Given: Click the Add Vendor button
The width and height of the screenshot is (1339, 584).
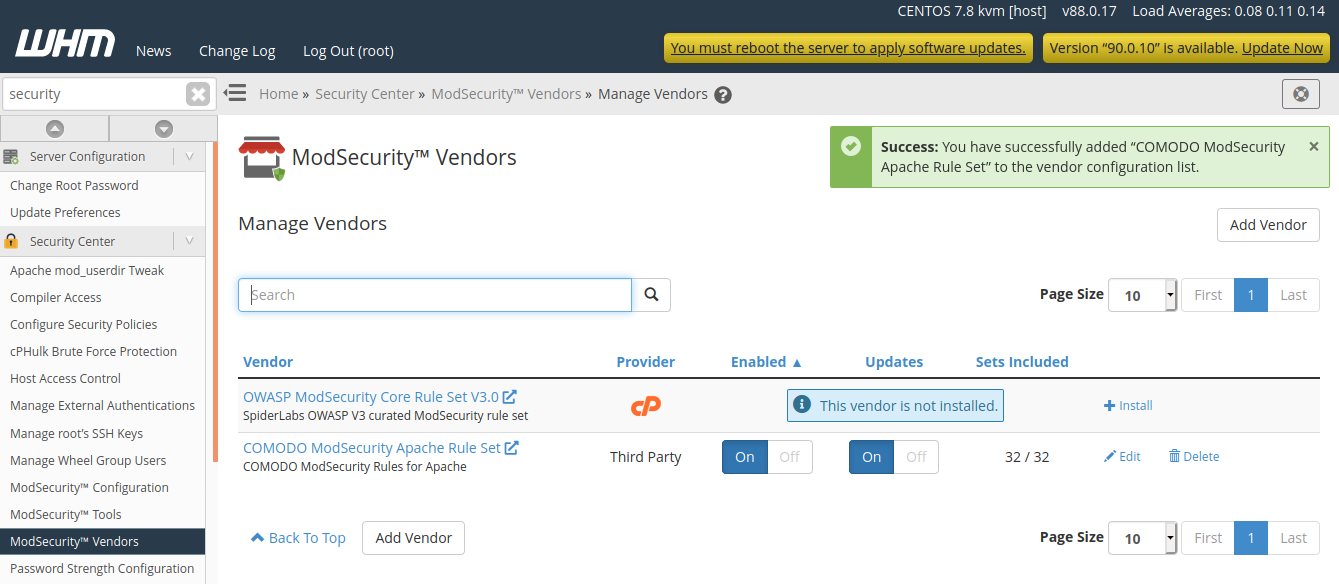Looking at the screenshot, I should point(1267,225).
